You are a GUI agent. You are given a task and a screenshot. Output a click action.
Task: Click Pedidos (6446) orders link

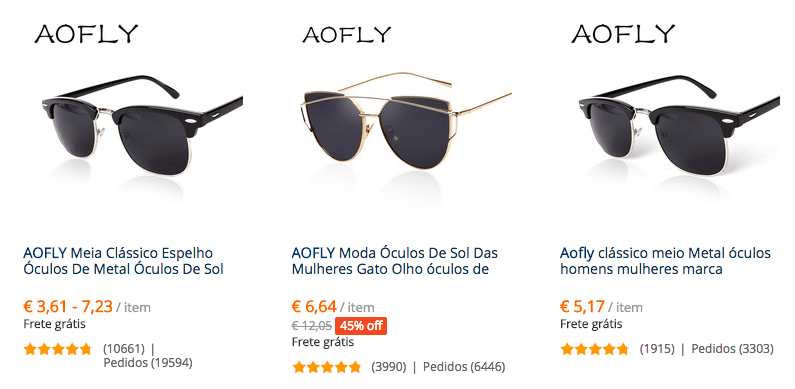tap(464, 367)
